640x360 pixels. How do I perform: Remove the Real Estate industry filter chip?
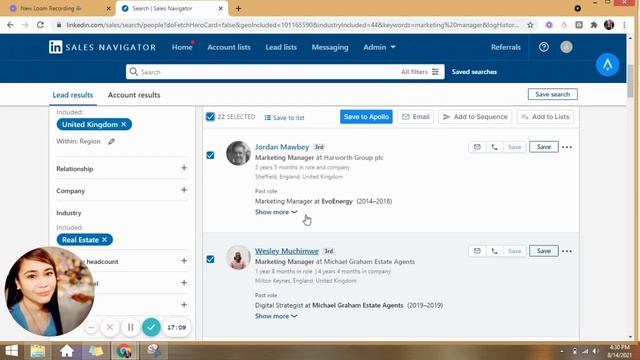click(x=104, y=240)
